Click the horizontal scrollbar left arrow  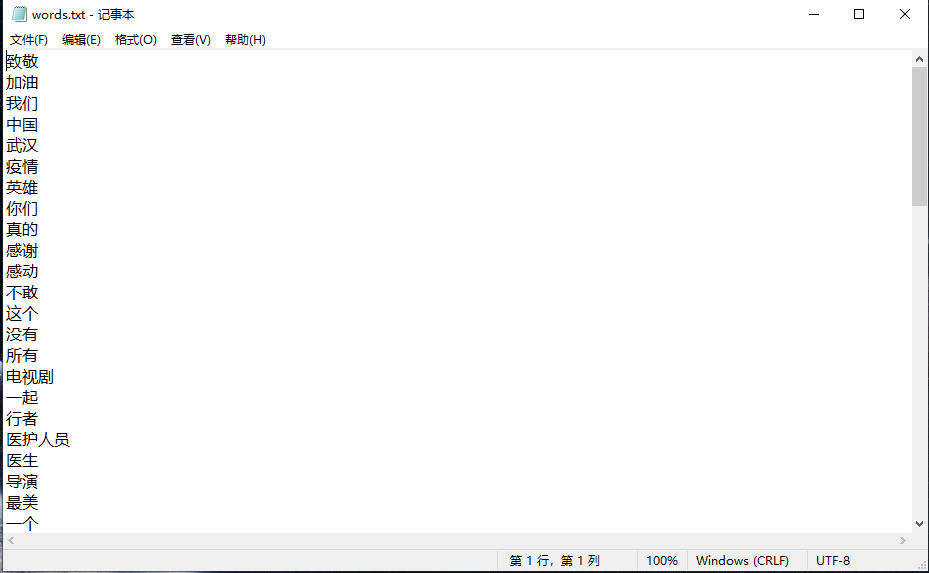coord(11,540)
